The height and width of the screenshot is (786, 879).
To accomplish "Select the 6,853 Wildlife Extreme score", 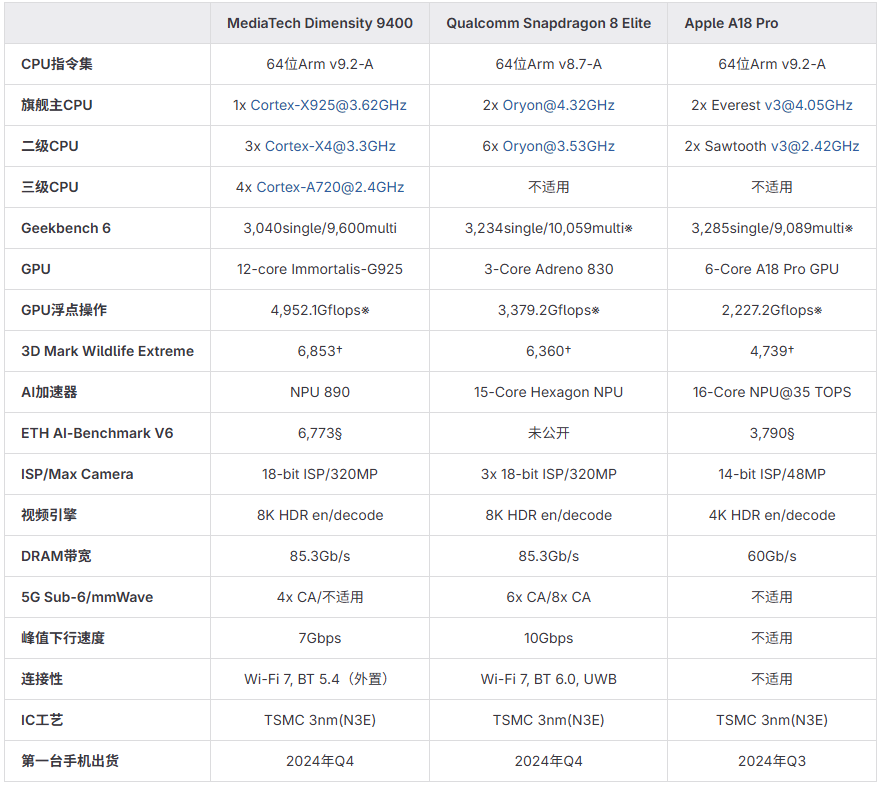I will click(320, 351).
